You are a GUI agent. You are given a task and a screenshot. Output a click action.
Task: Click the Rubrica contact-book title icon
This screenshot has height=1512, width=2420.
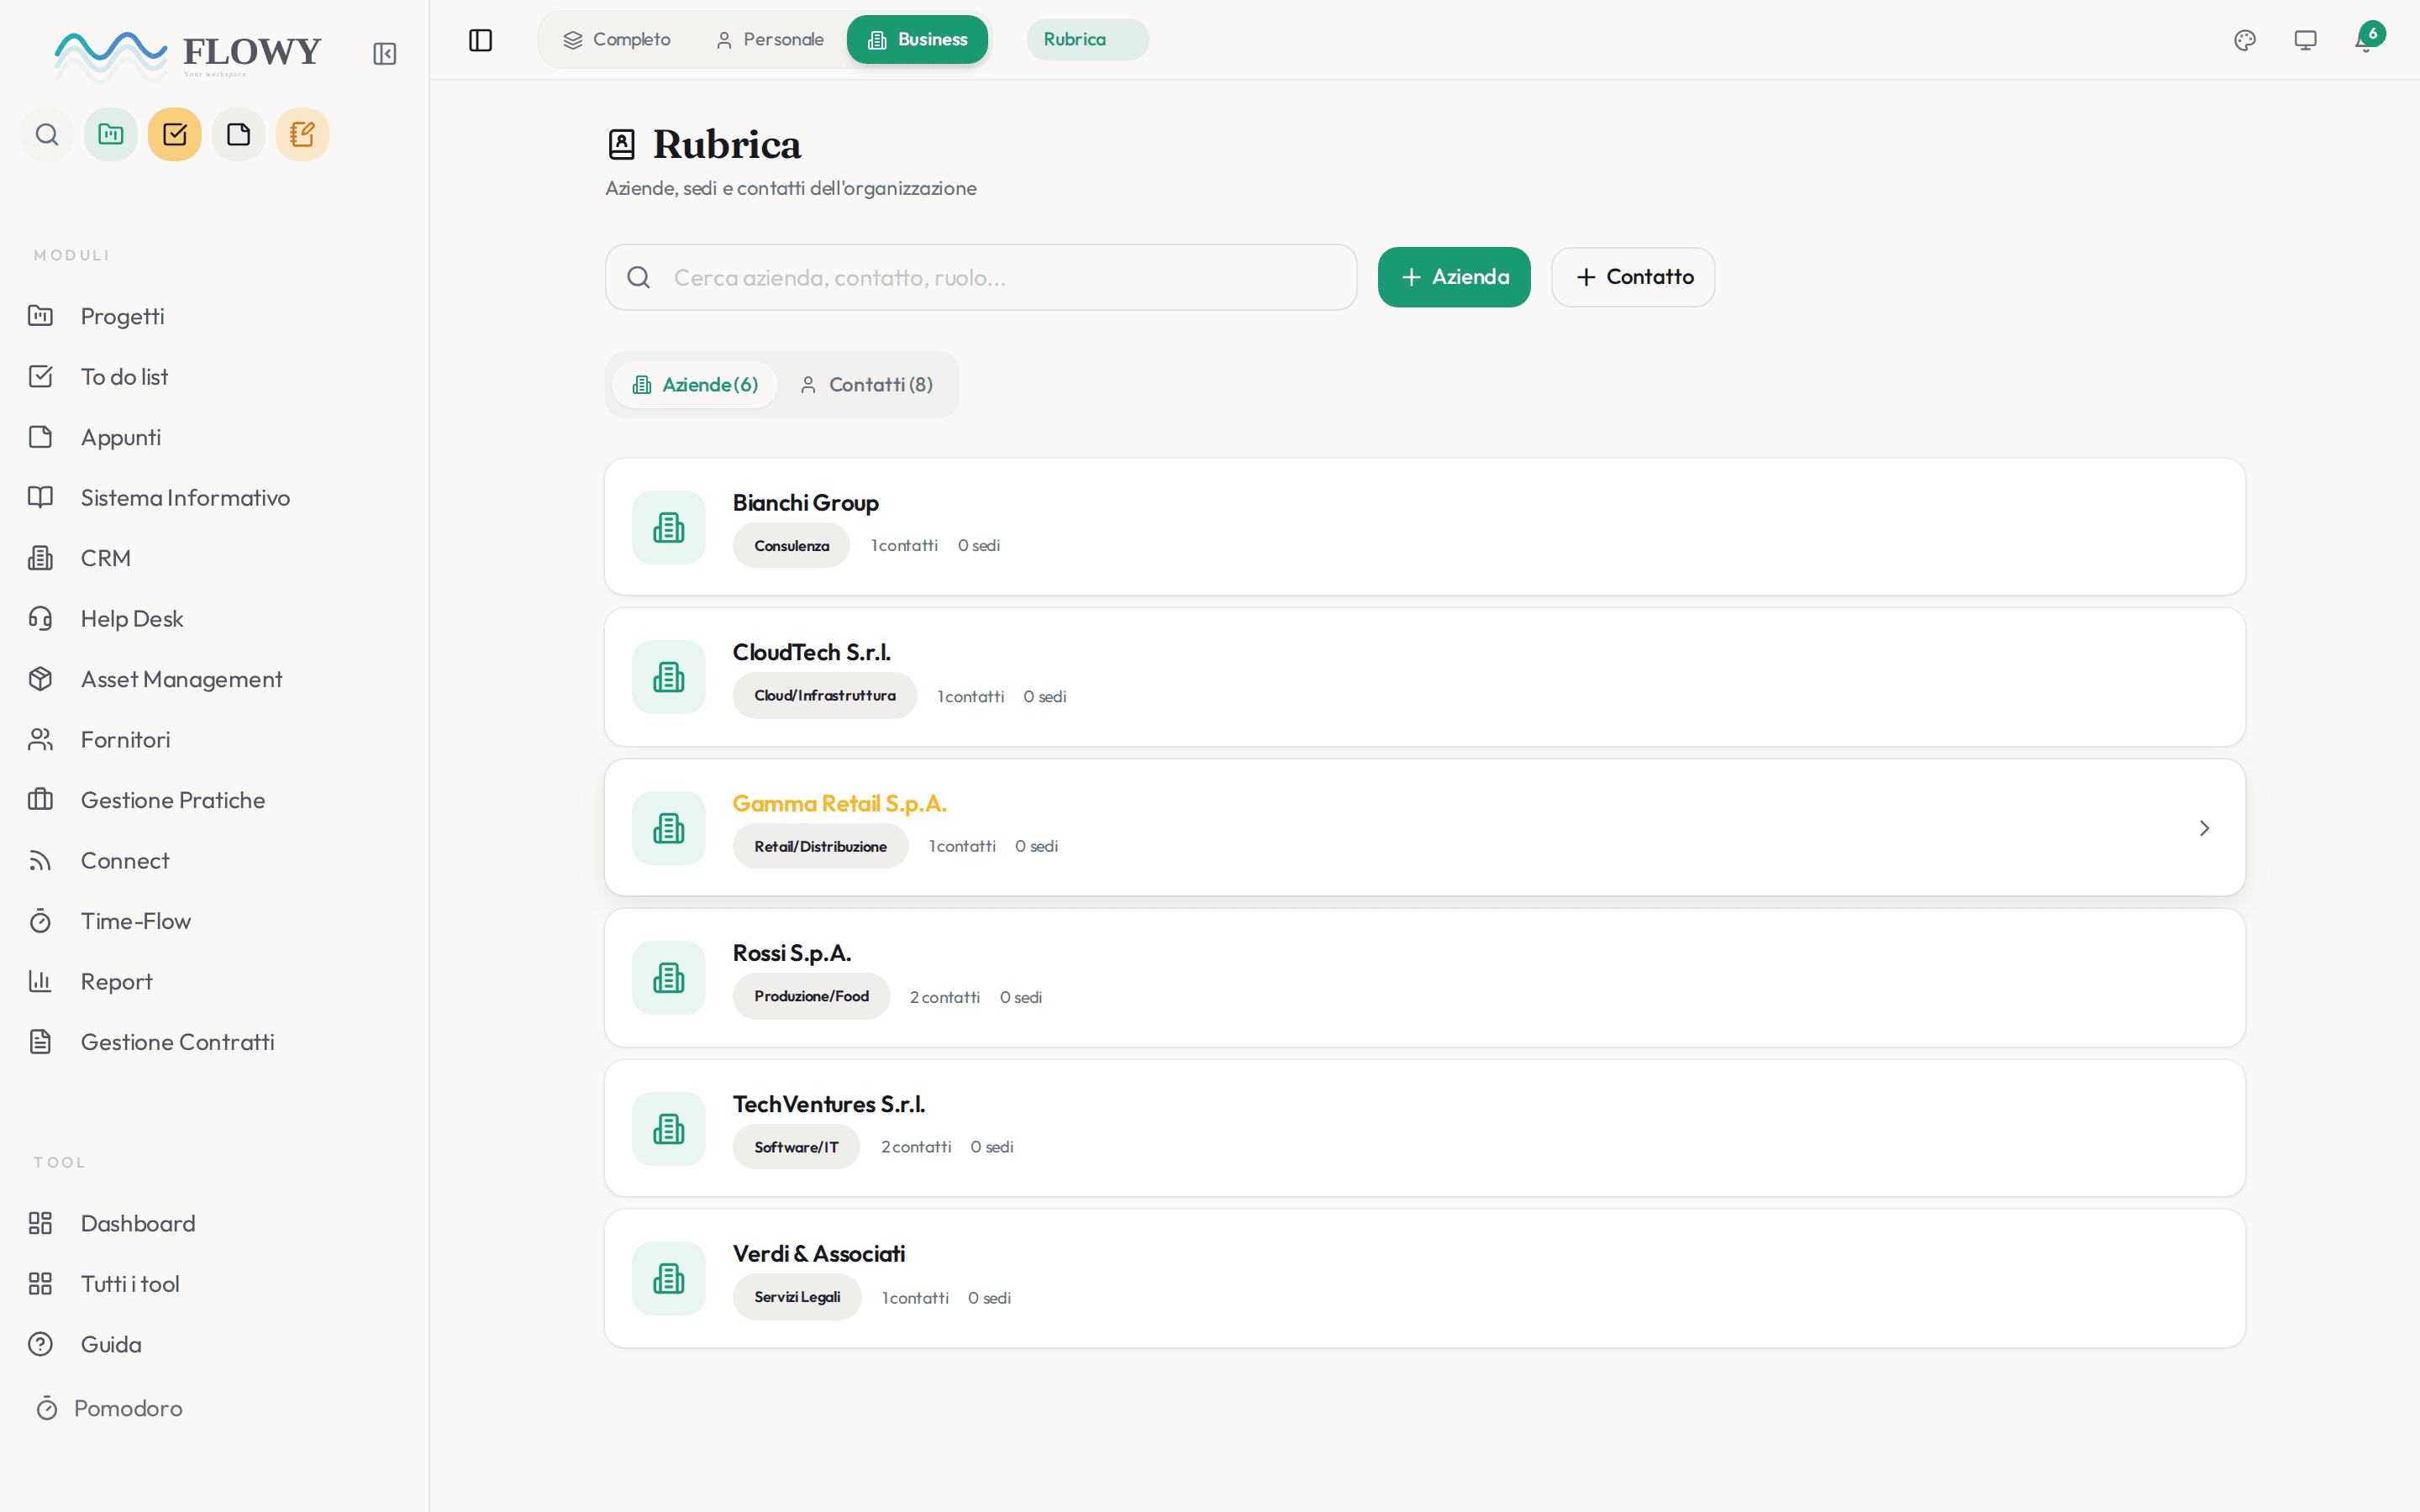[x=622, y=144]
